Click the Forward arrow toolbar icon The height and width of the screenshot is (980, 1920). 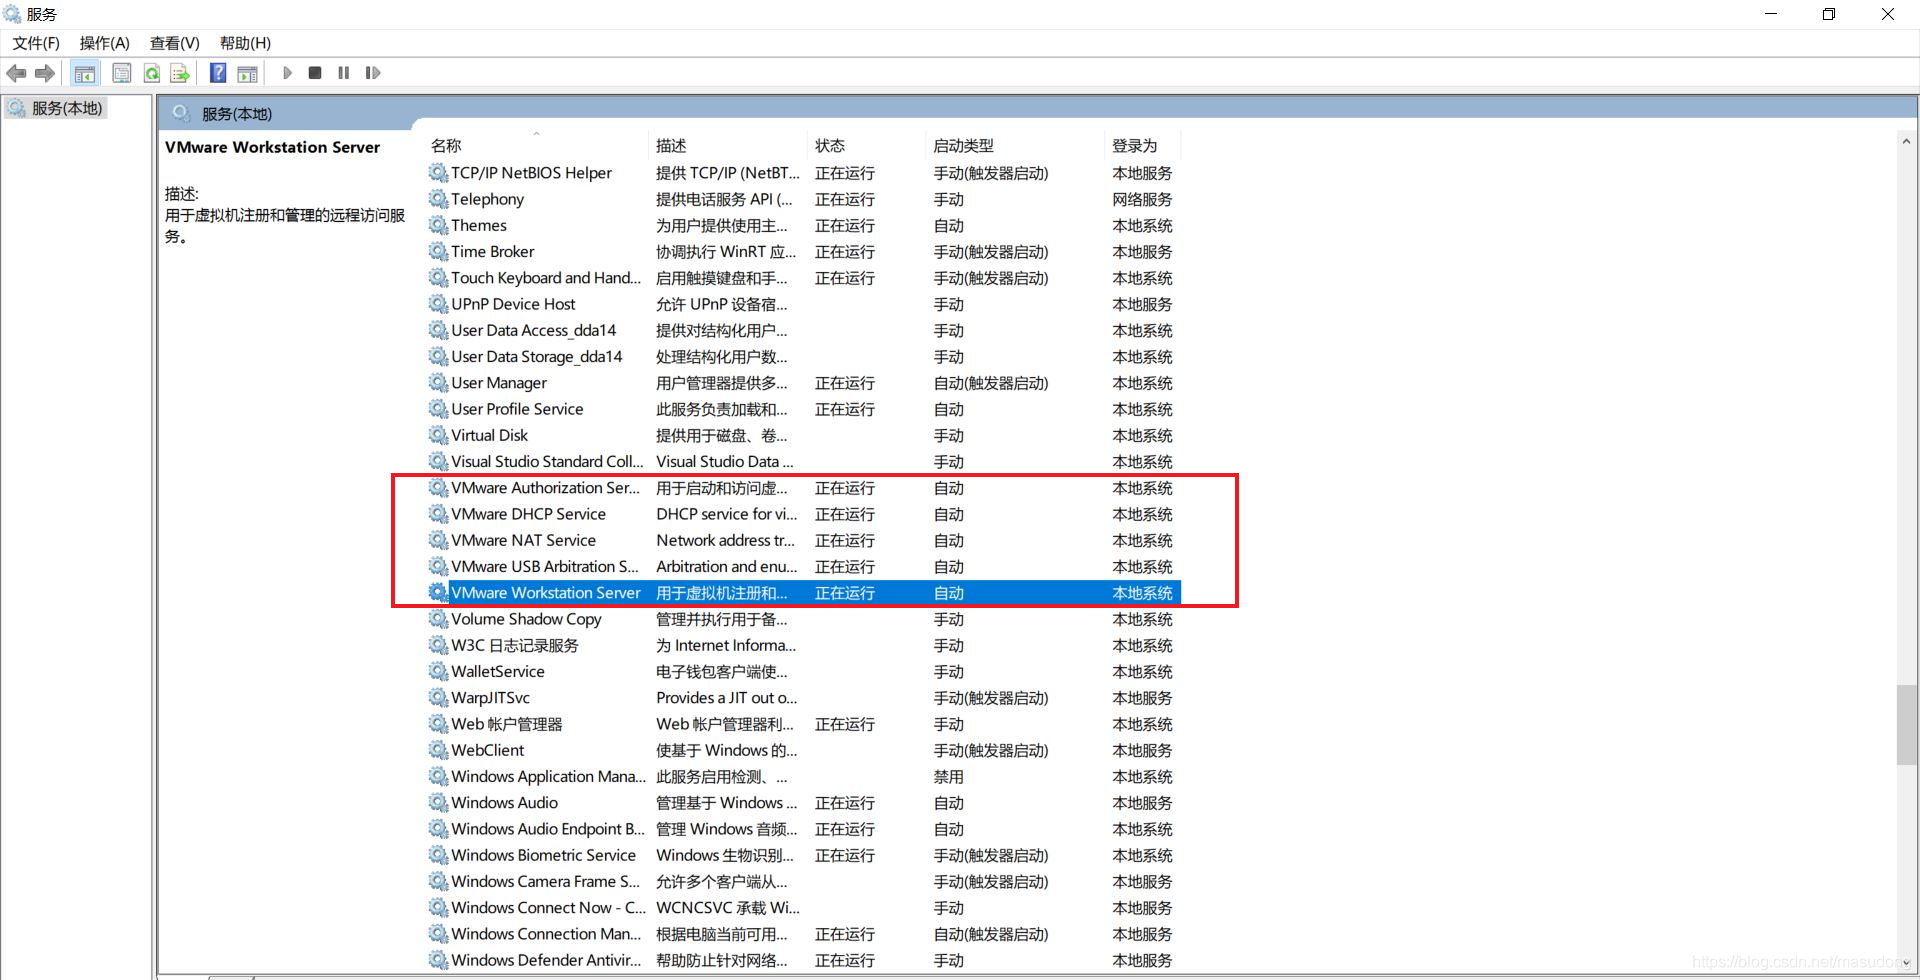[x=44, y=73]
